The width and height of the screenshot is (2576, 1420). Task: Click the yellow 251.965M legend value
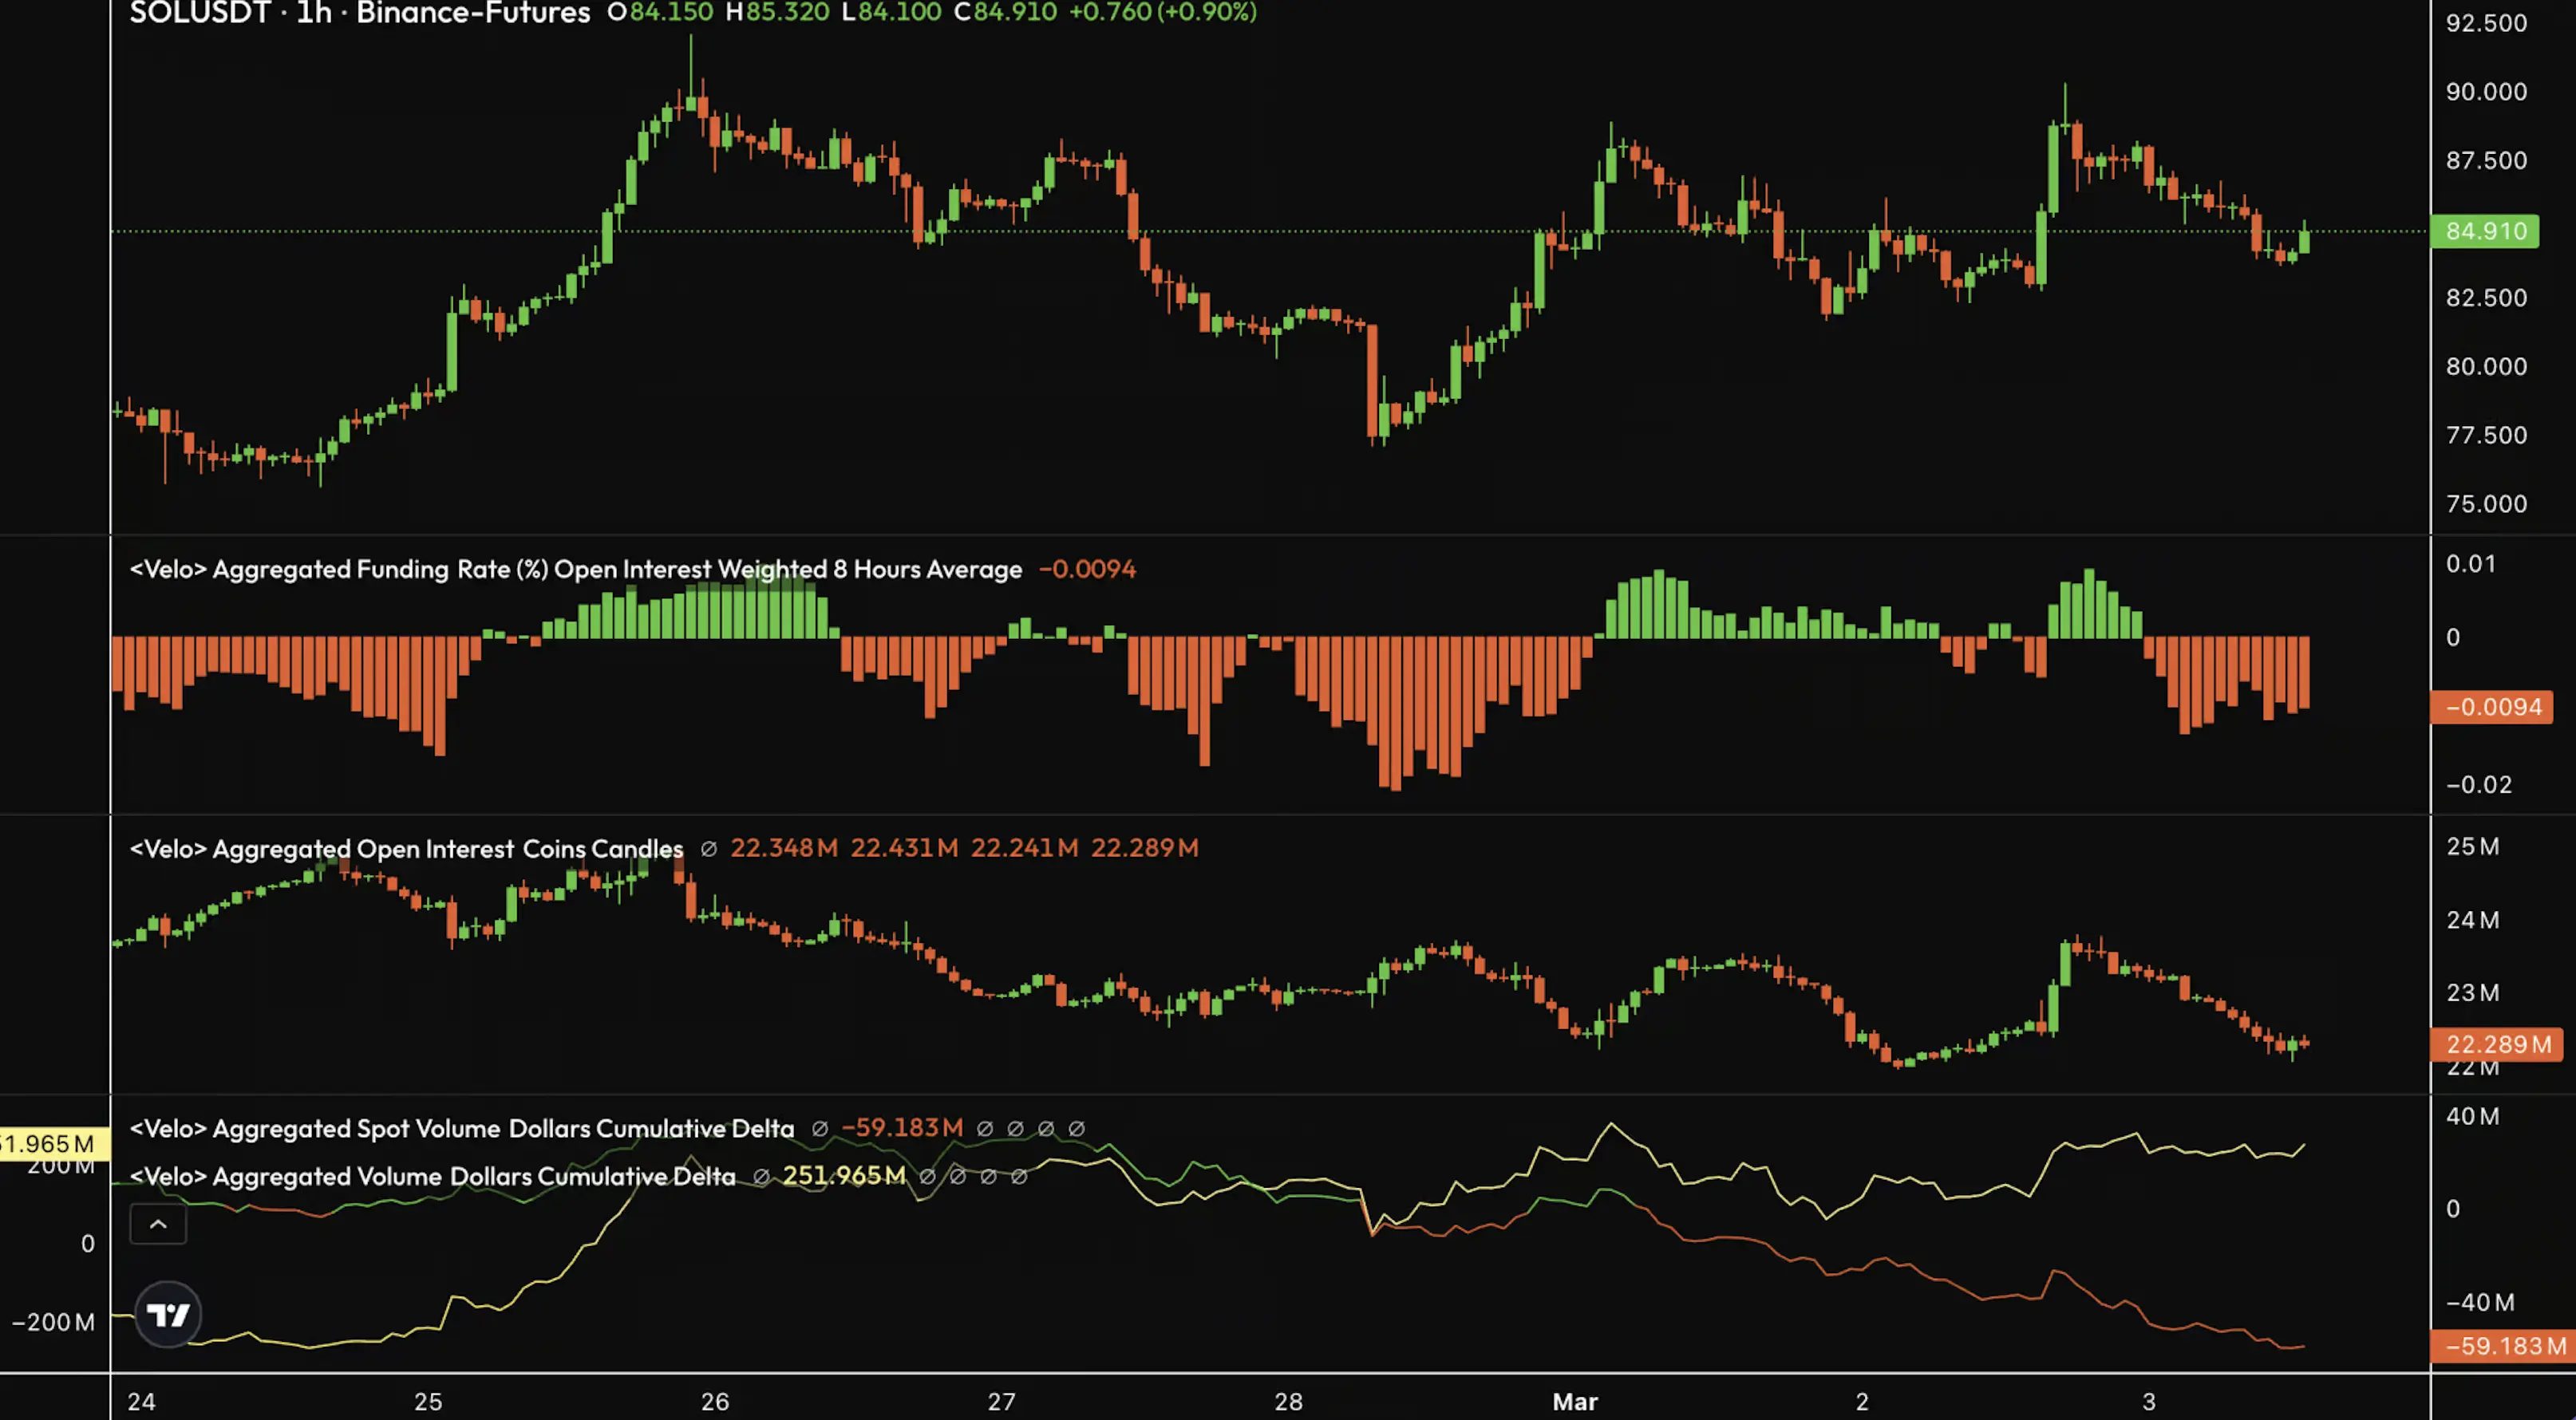(x=843, y=1175)
